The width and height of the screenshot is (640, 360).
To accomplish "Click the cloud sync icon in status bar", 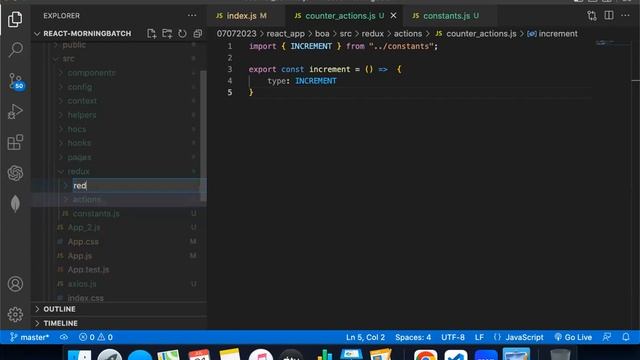I will 64,337.
